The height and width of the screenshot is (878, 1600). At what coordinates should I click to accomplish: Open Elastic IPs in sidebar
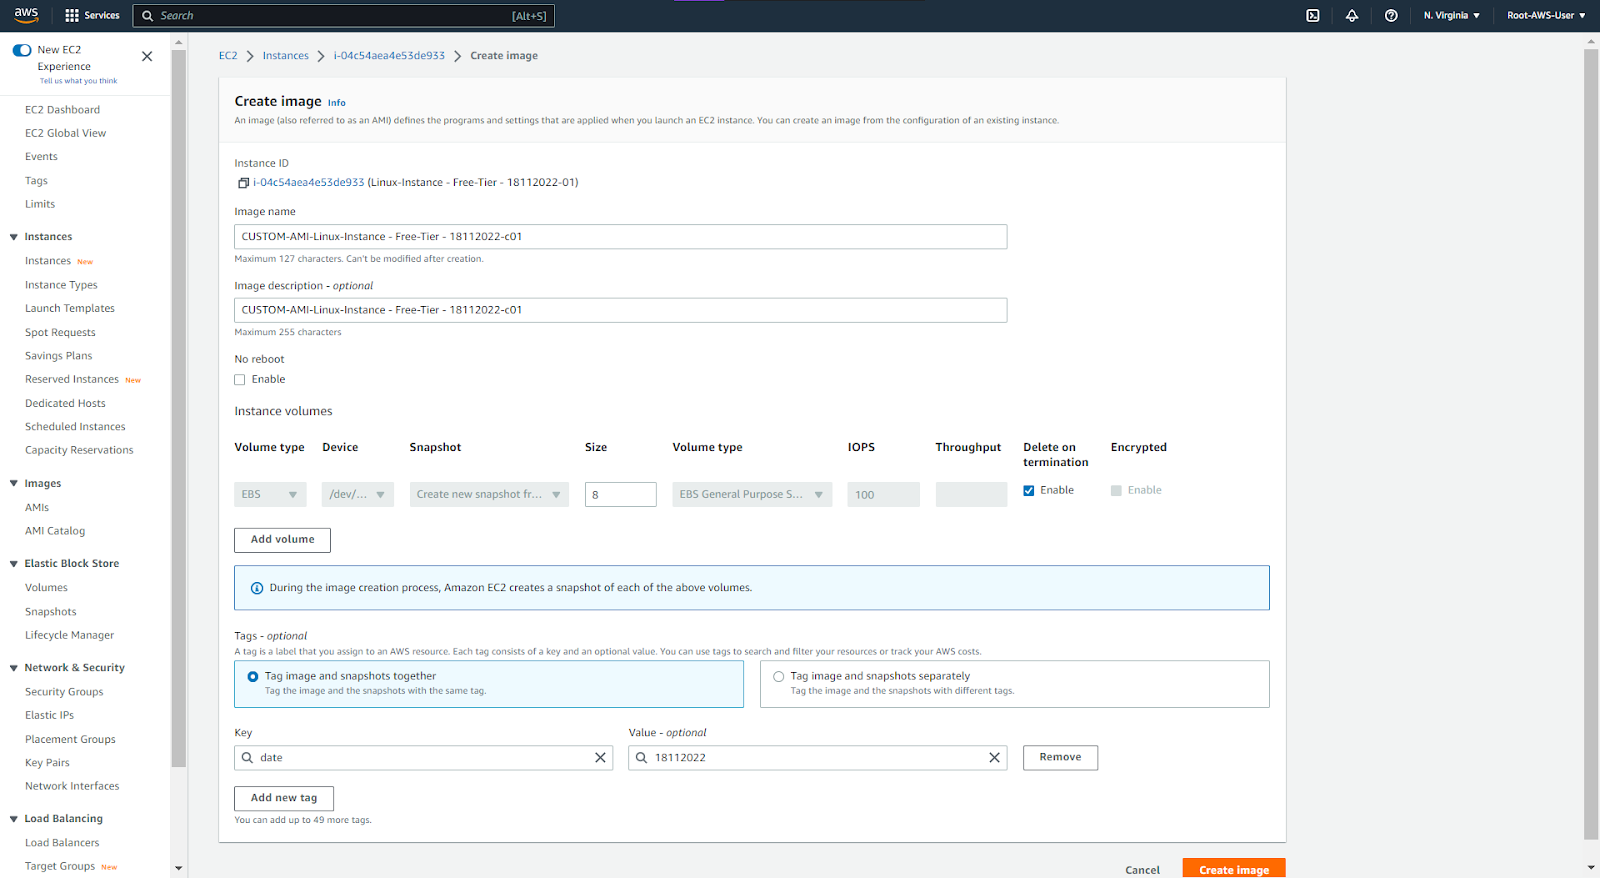[x=49, y=716]
